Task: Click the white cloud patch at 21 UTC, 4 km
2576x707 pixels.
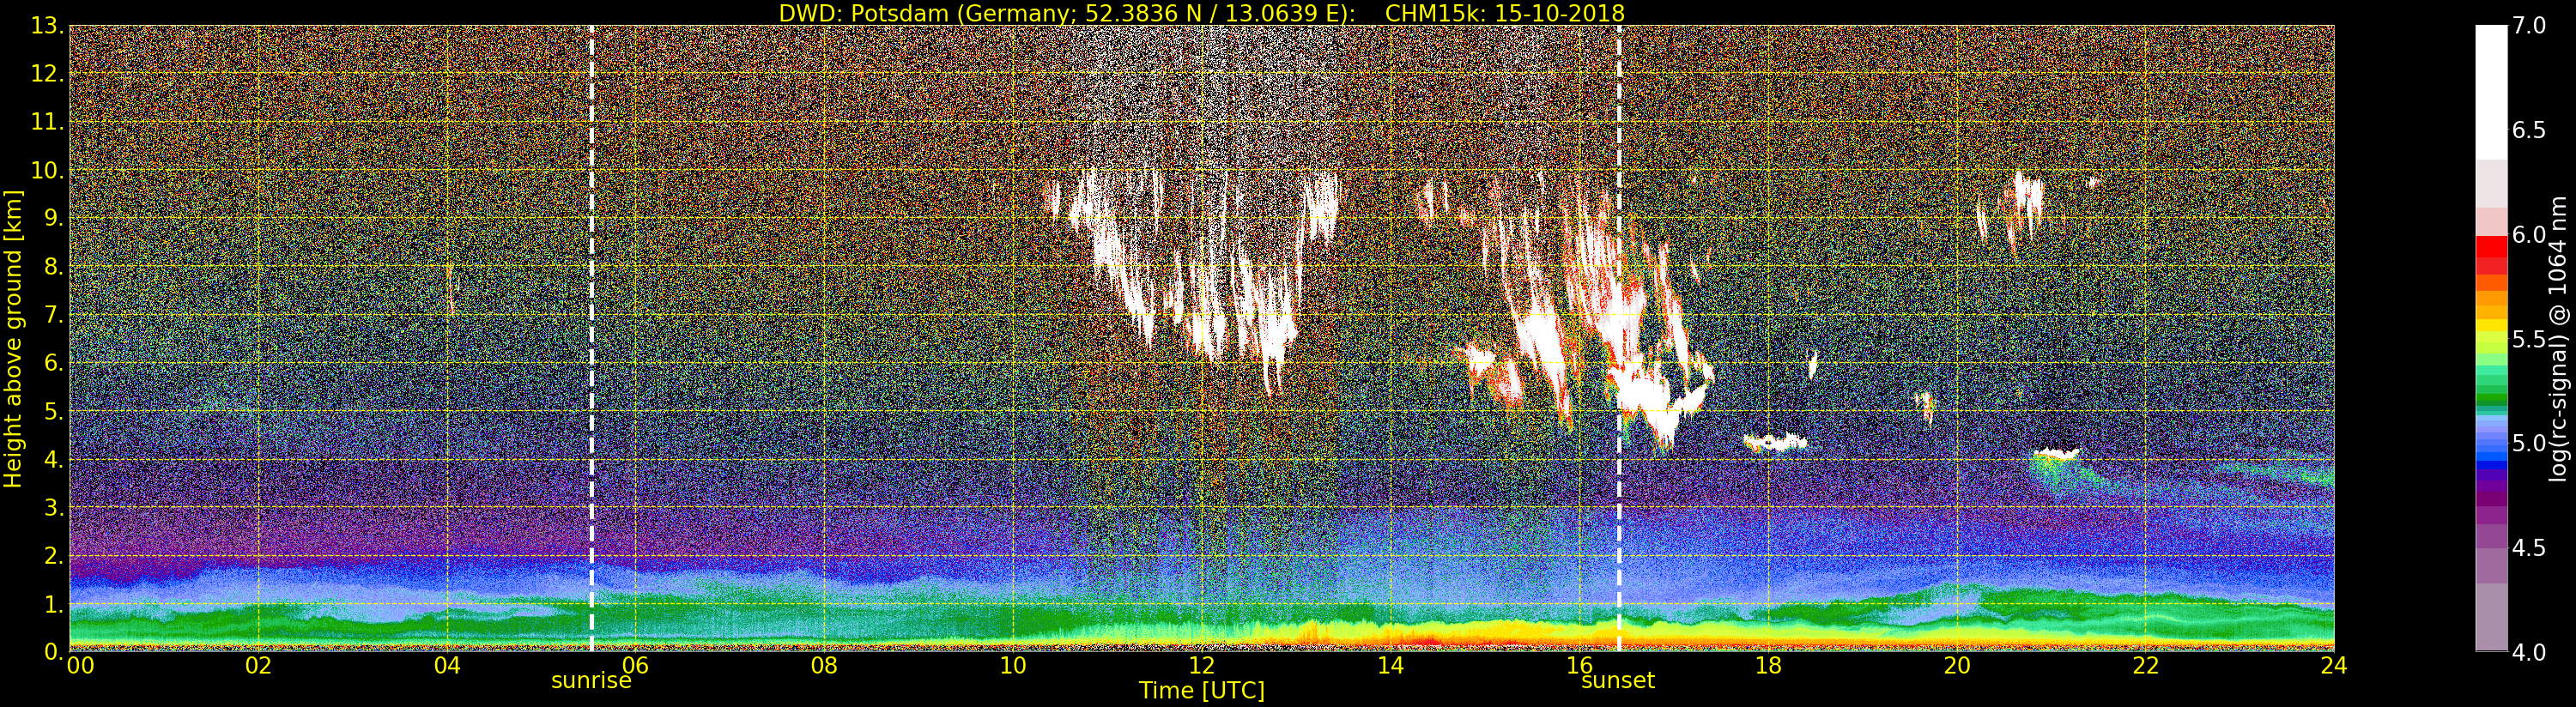Action: click(2057, 453)
